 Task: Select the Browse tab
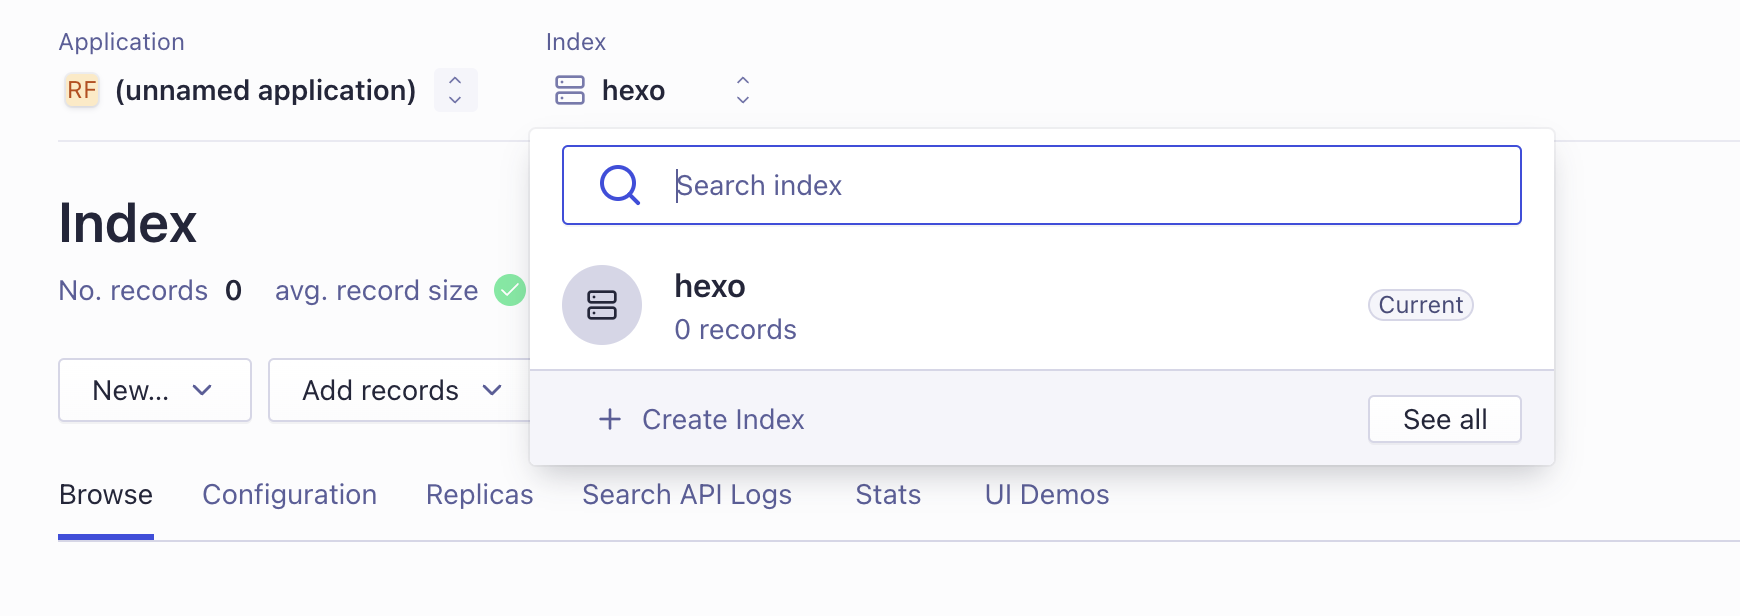106,494
